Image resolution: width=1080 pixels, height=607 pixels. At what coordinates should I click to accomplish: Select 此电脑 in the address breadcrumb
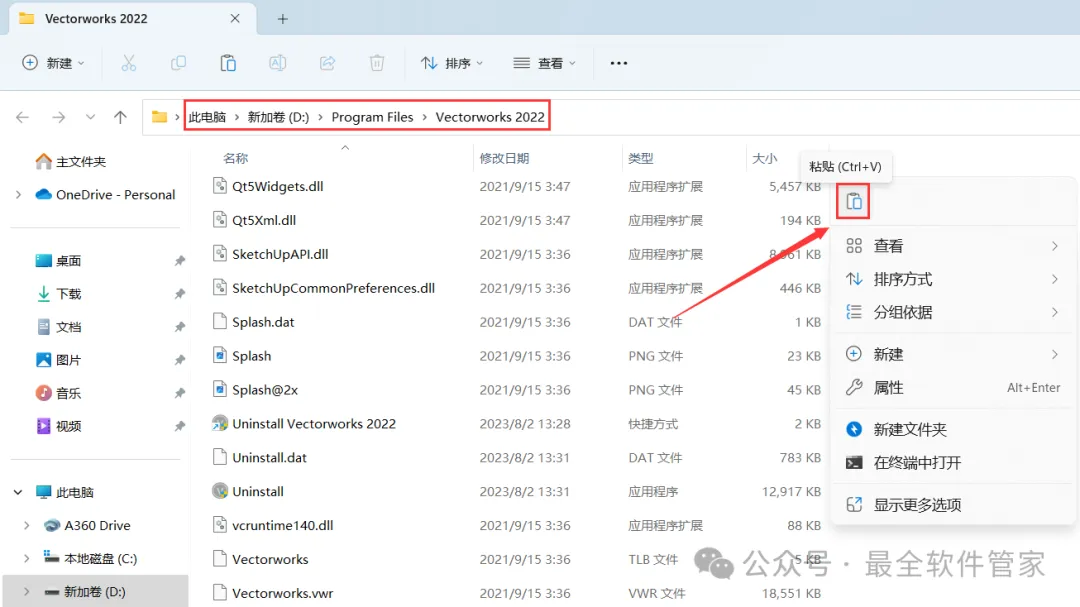[x=207, y=117]
